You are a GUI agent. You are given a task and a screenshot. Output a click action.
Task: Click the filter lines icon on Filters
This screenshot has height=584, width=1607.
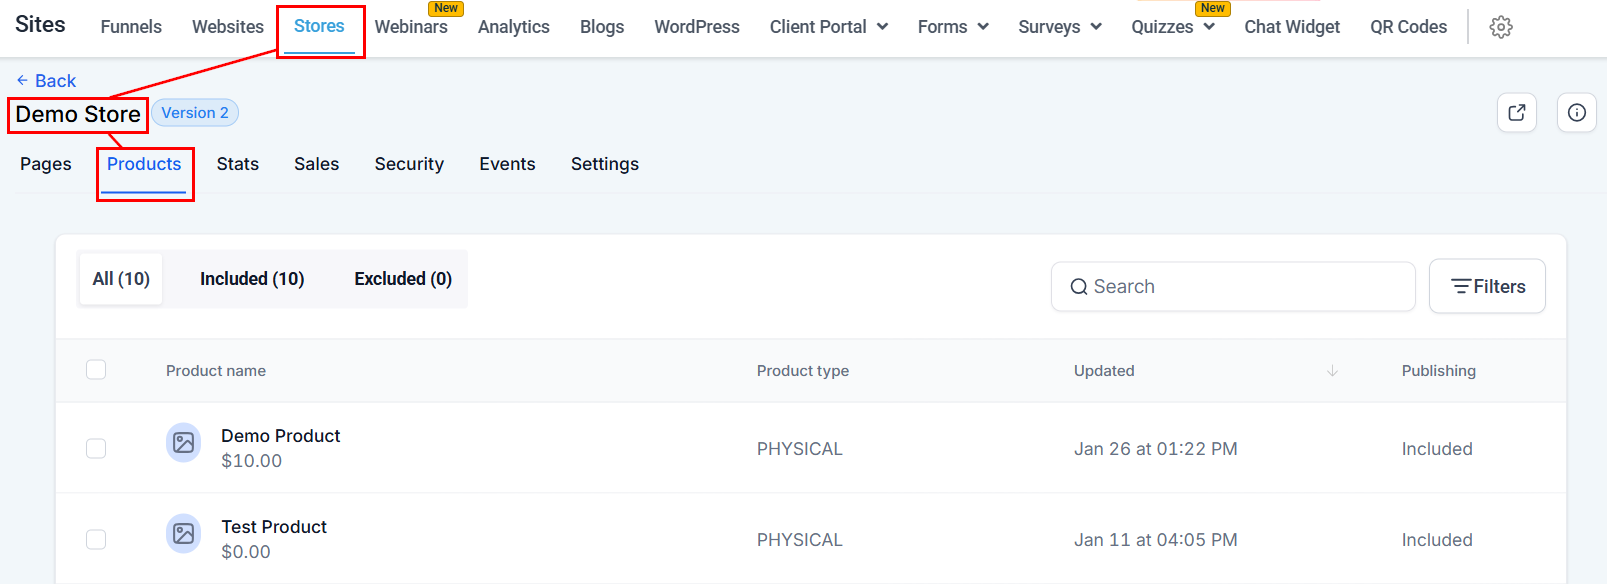pyautogui.click(x=1461, y=287)
